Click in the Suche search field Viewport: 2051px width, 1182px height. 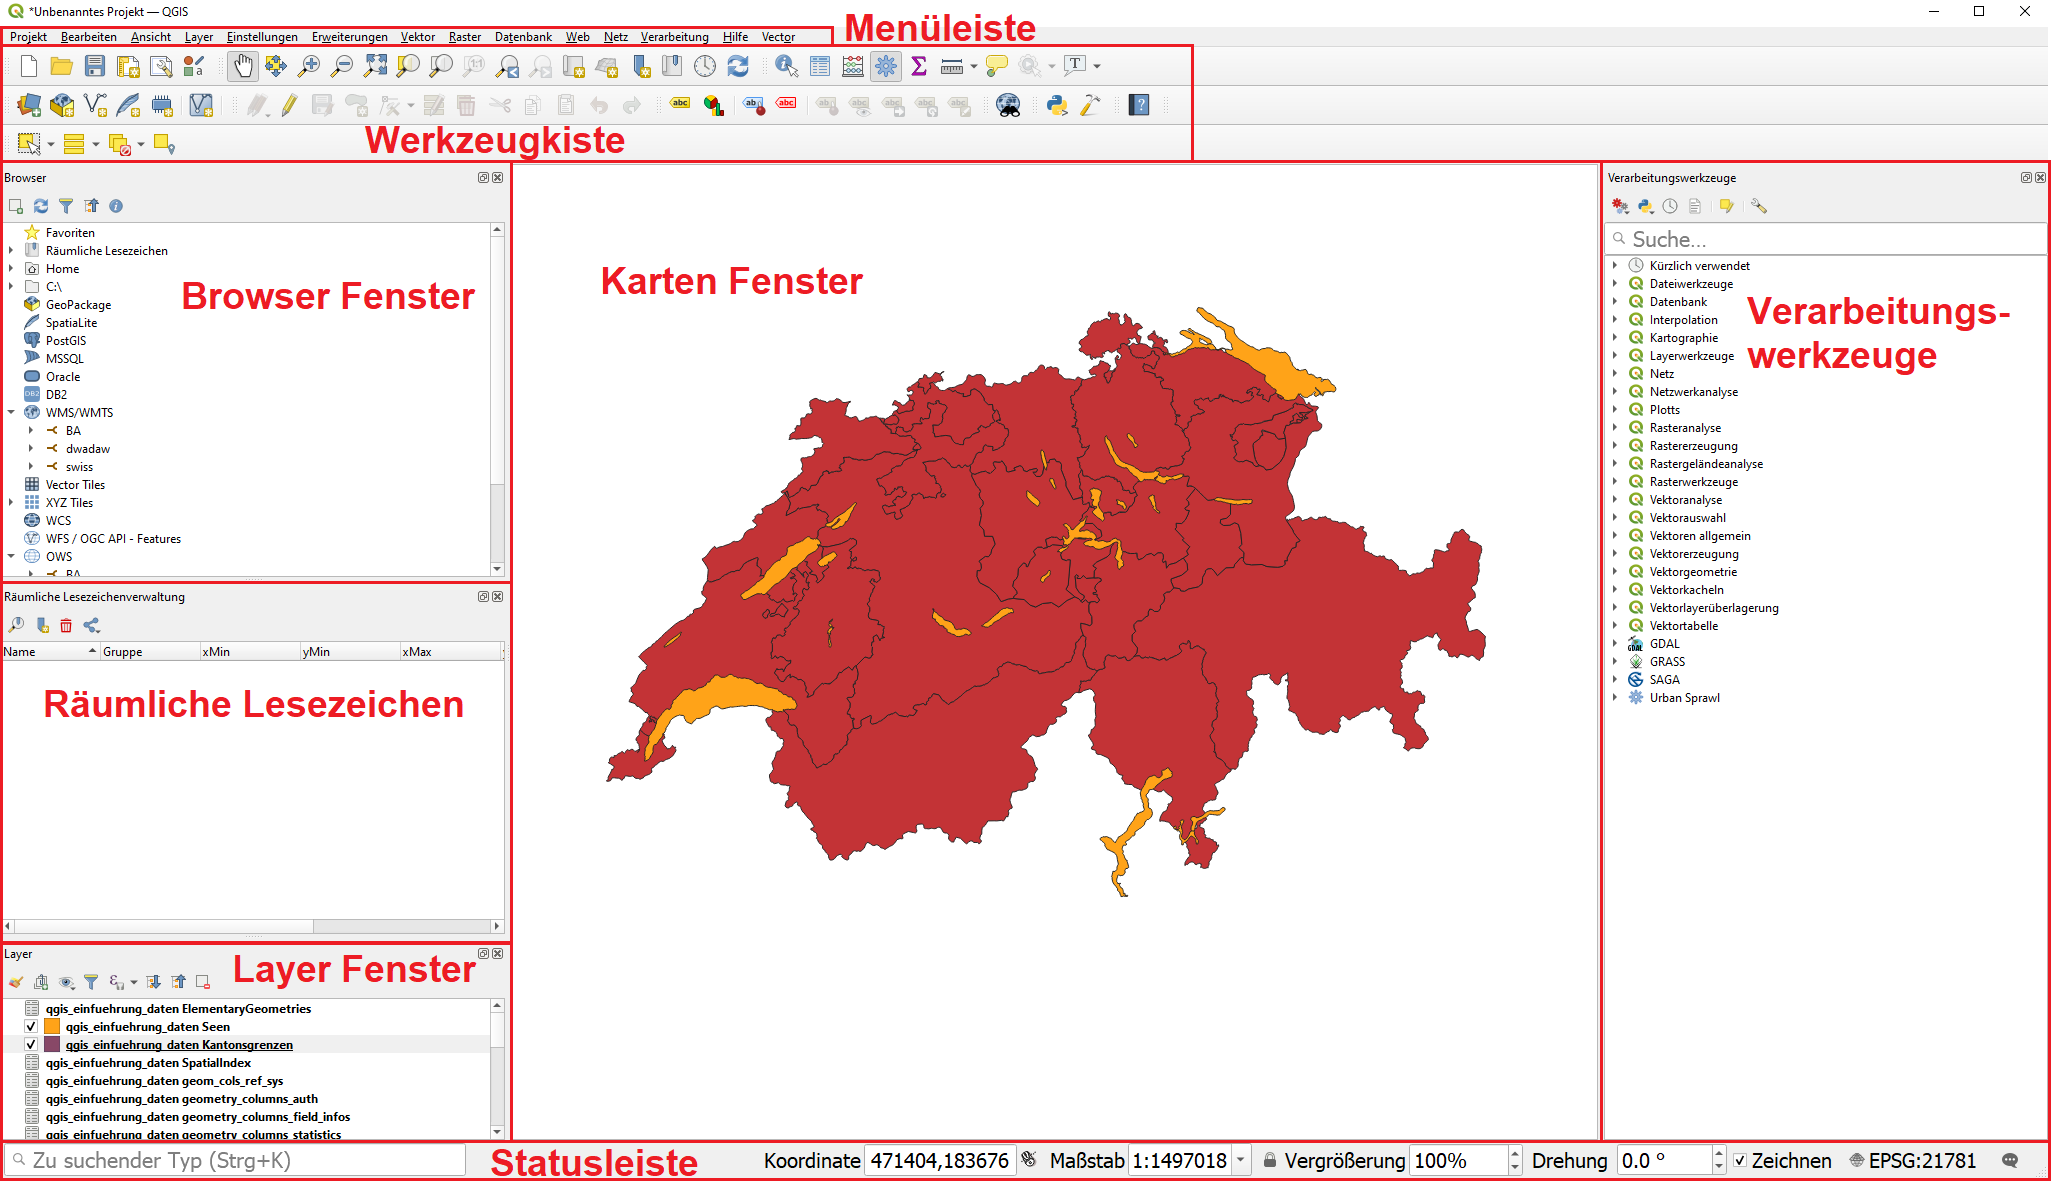tap(1820, 239)
